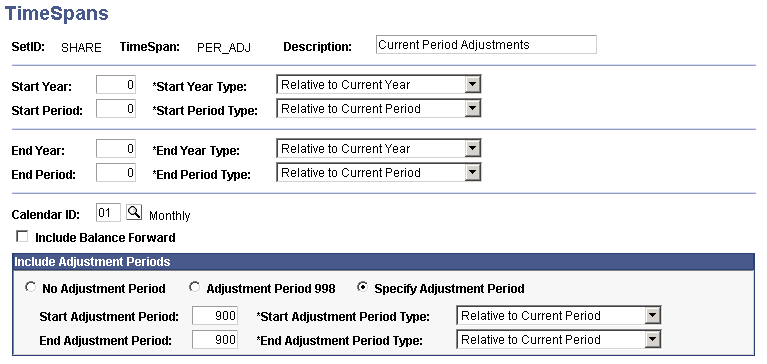The image size is (767, 364).
Task: Open the Start Adjustment Period Type dropdown
Action: click(x=559, y=316)
